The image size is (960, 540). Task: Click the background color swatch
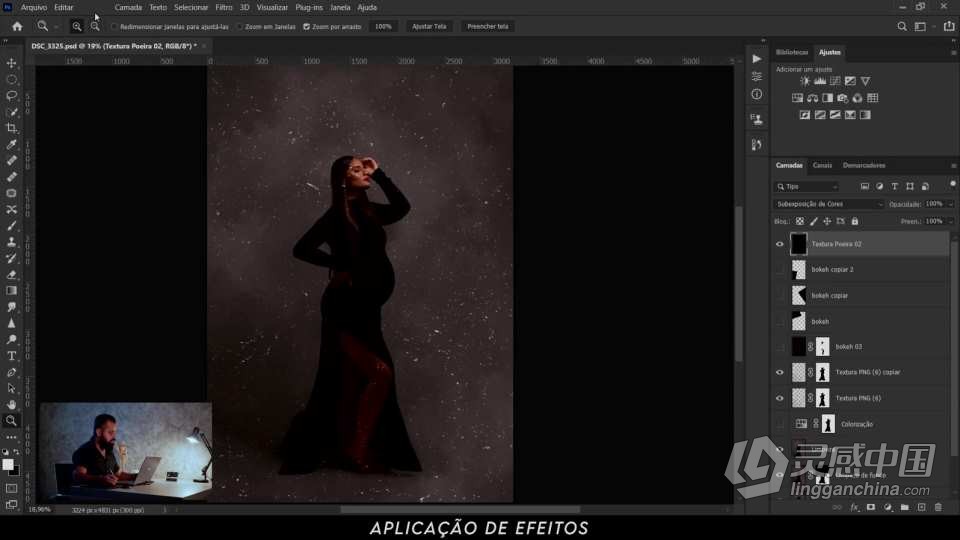tap(15, 471)
